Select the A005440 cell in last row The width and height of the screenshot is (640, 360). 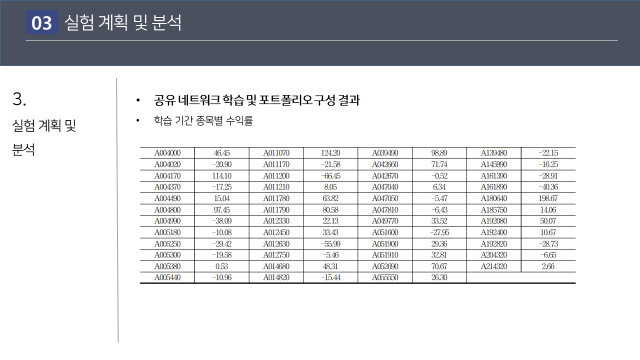coord(167,278)
